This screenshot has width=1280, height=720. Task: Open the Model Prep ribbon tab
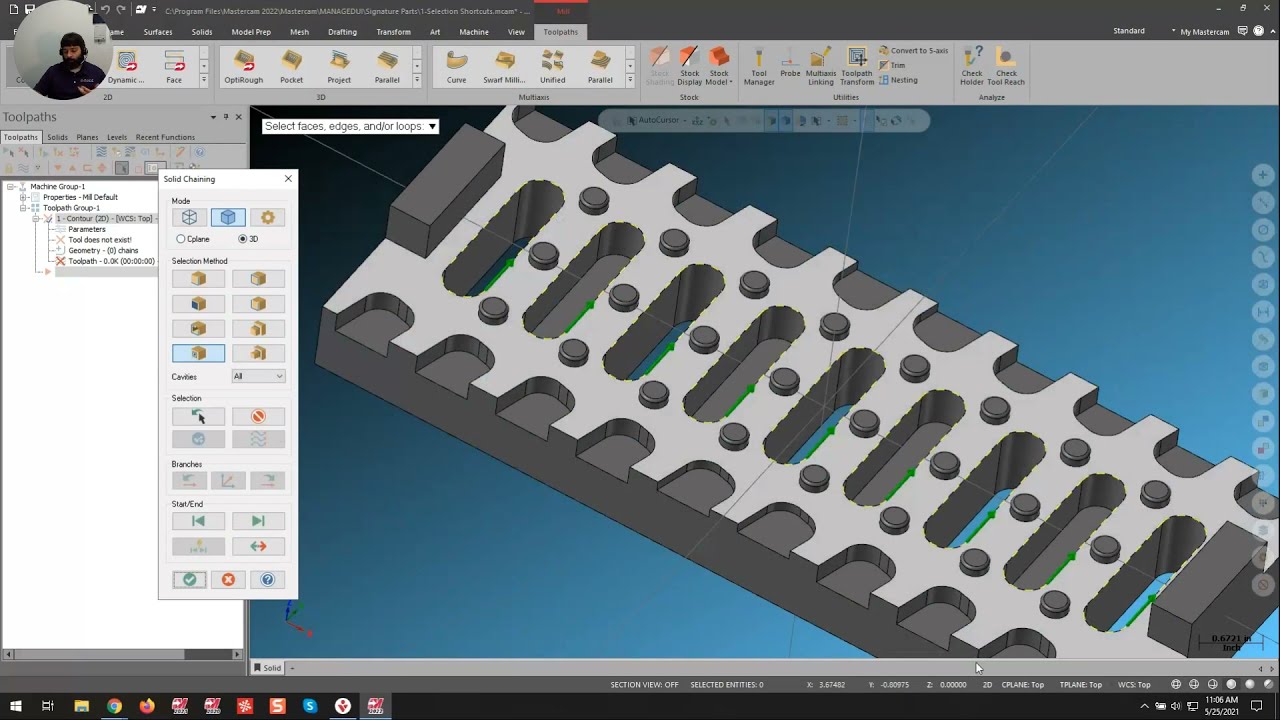(x=251, y=32)
